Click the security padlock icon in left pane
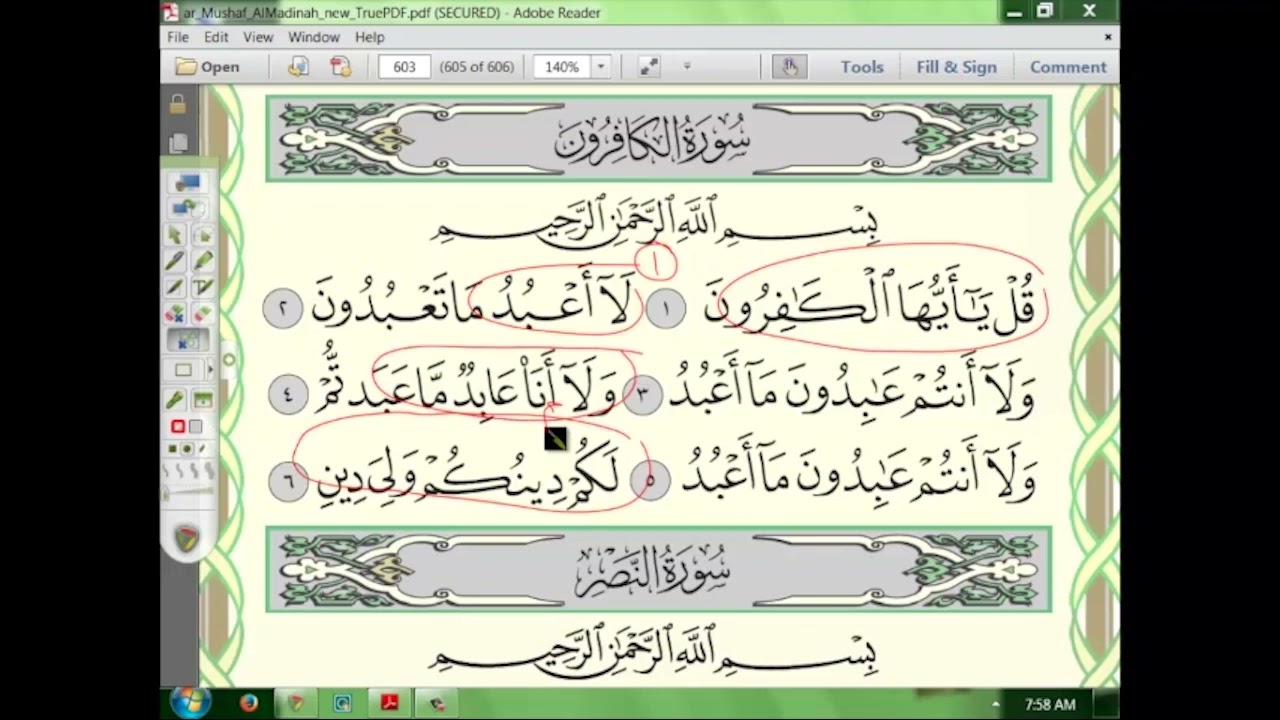Viewport: 1280px width, 720px height. coord(178,104)
